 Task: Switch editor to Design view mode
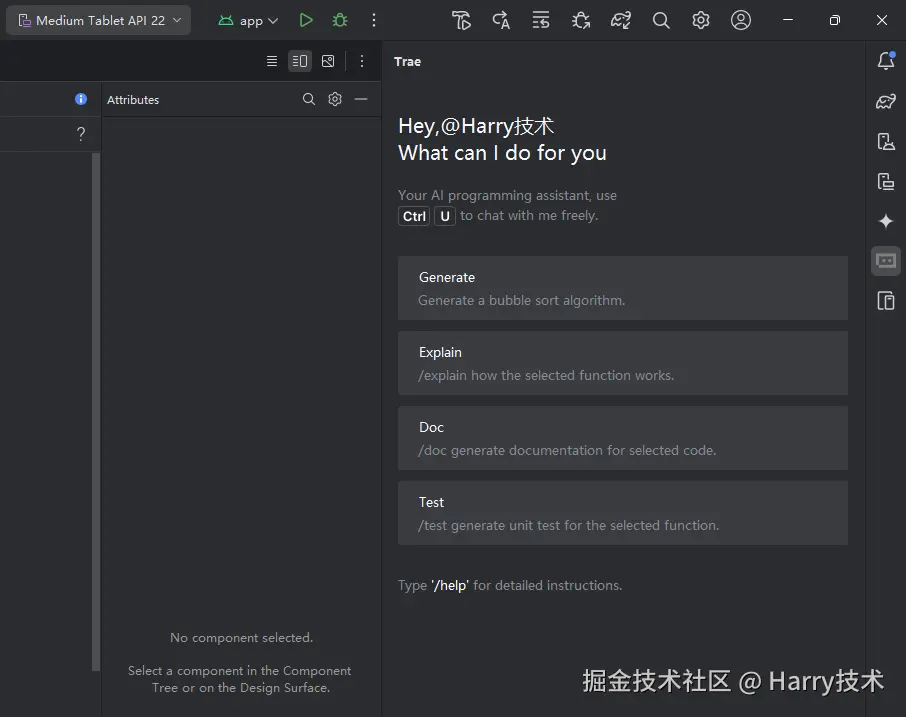pos(328,61)
